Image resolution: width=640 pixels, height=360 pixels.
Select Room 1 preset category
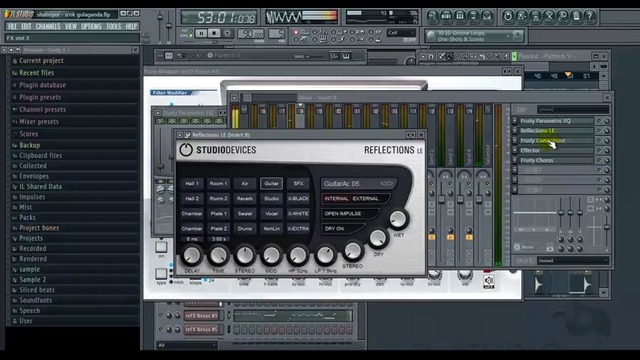coord(218,184)
